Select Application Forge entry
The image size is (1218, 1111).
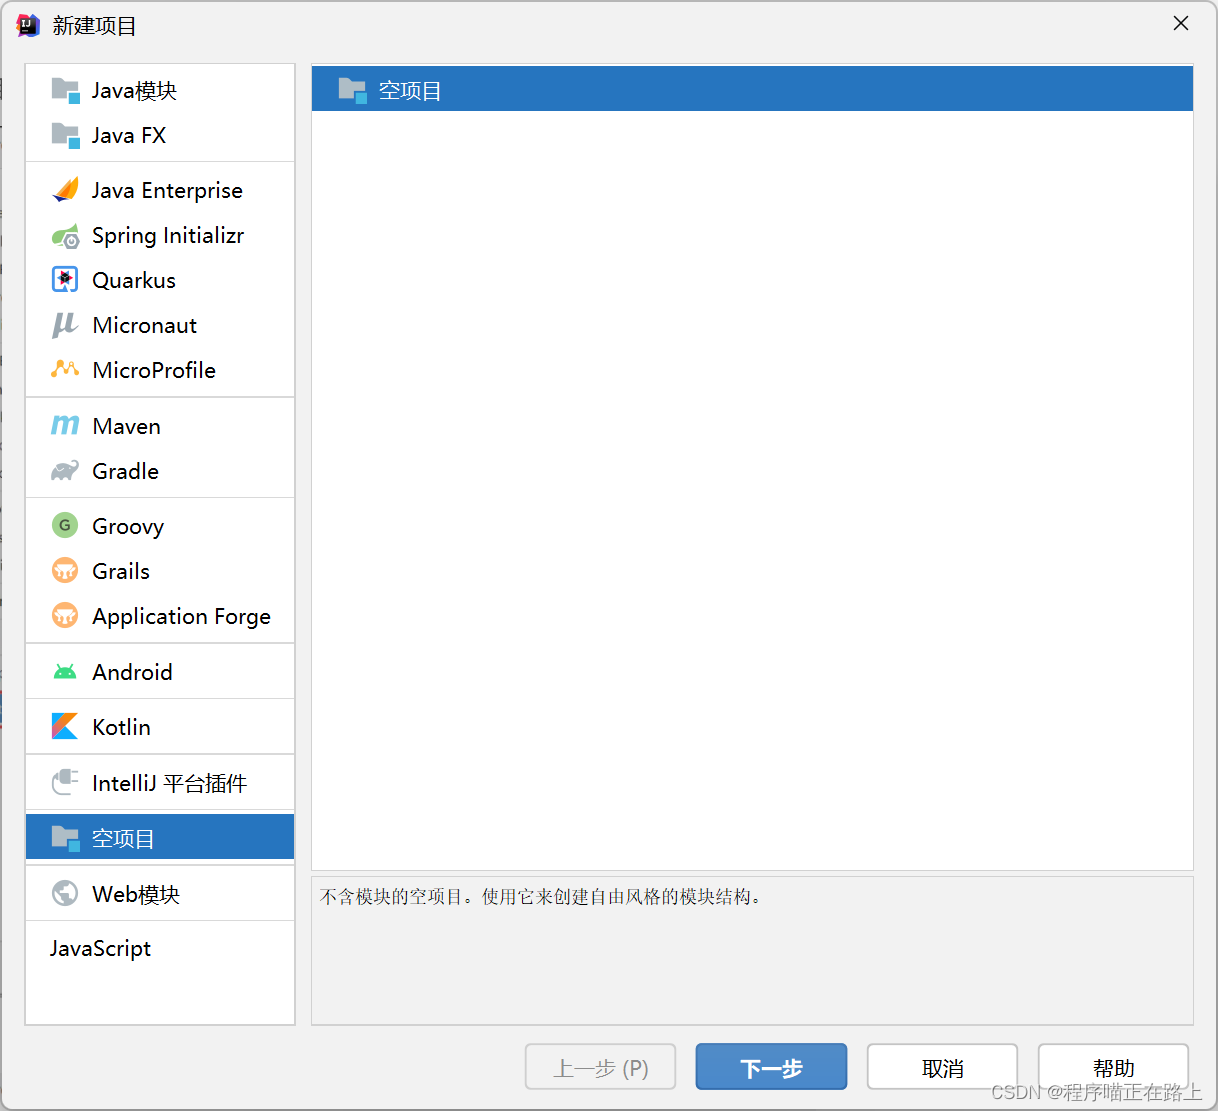(160, 616)
